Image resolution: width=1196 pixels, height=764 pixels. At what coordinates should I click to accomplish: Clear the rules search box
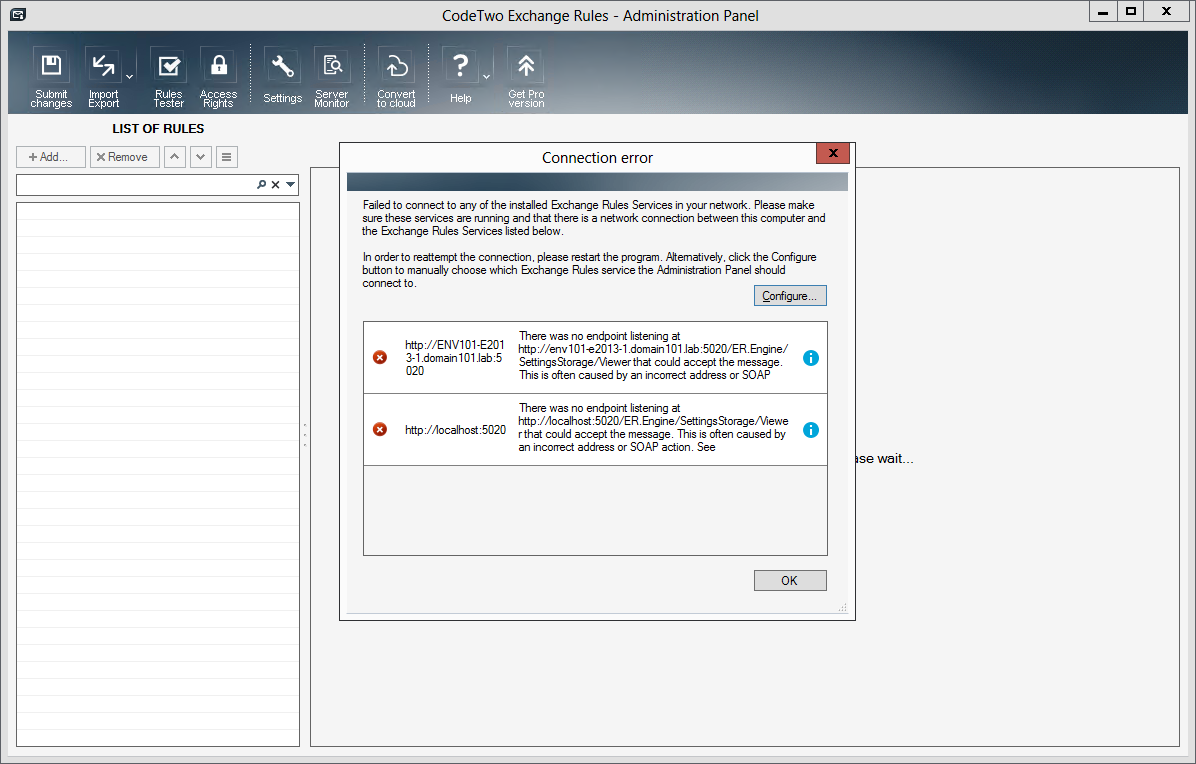coord(275,185)
